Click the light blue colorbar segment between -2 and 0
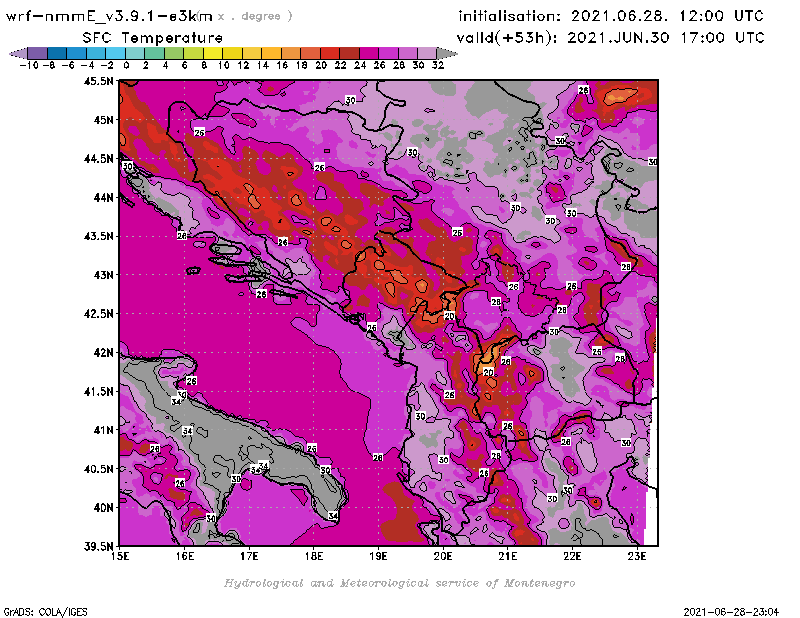The image size is (800, 618). click(116, 53)
